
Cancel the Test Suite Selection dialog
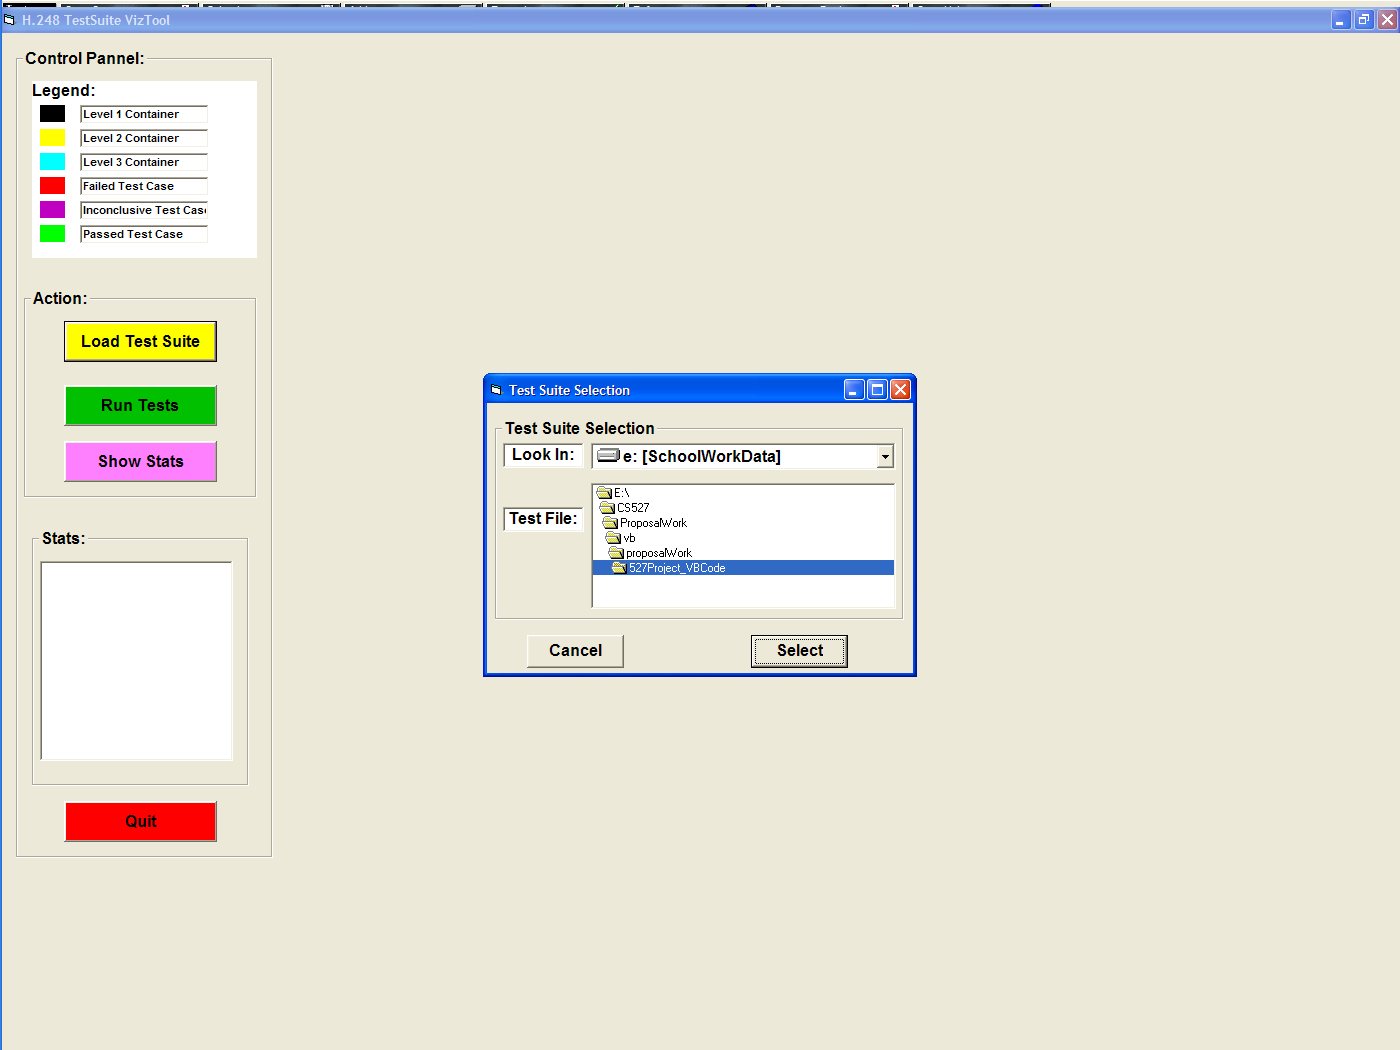click(575, 650)
